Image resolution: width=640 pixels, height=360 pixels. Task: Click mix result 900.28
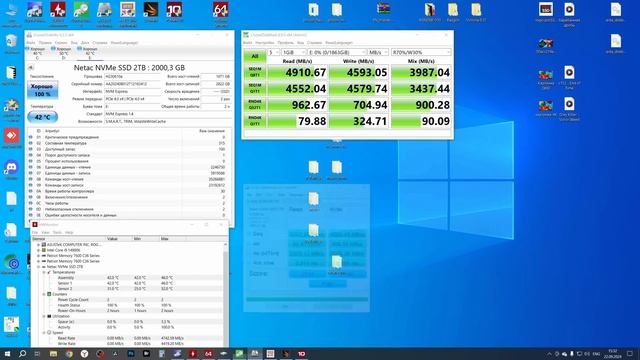421,105
